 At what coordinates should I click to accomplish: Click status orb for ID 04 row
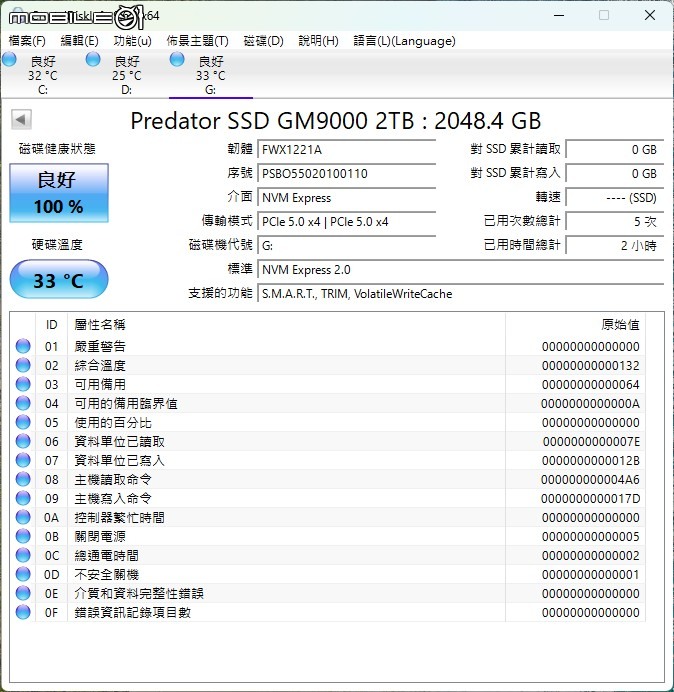coord(23,403)
